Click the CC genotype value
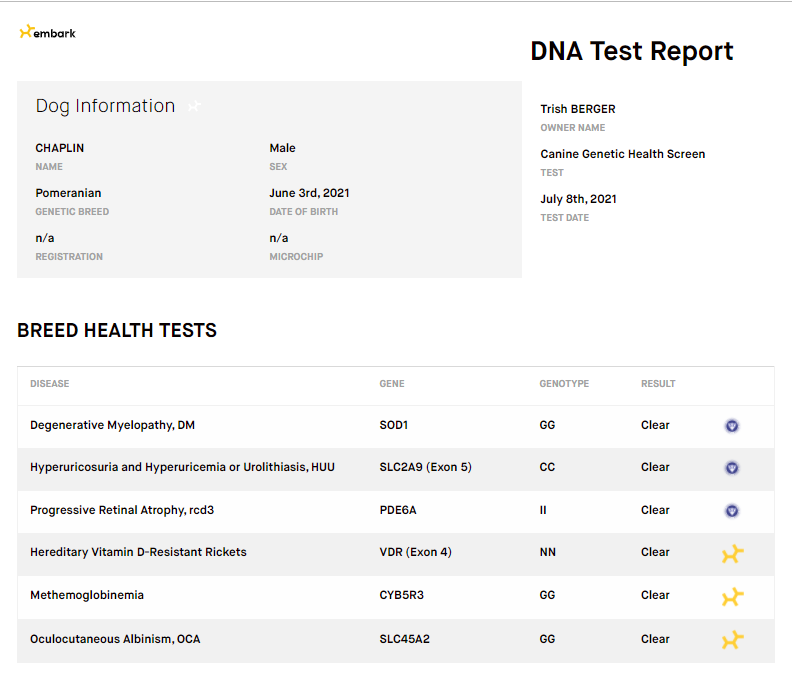 point(547,467)
